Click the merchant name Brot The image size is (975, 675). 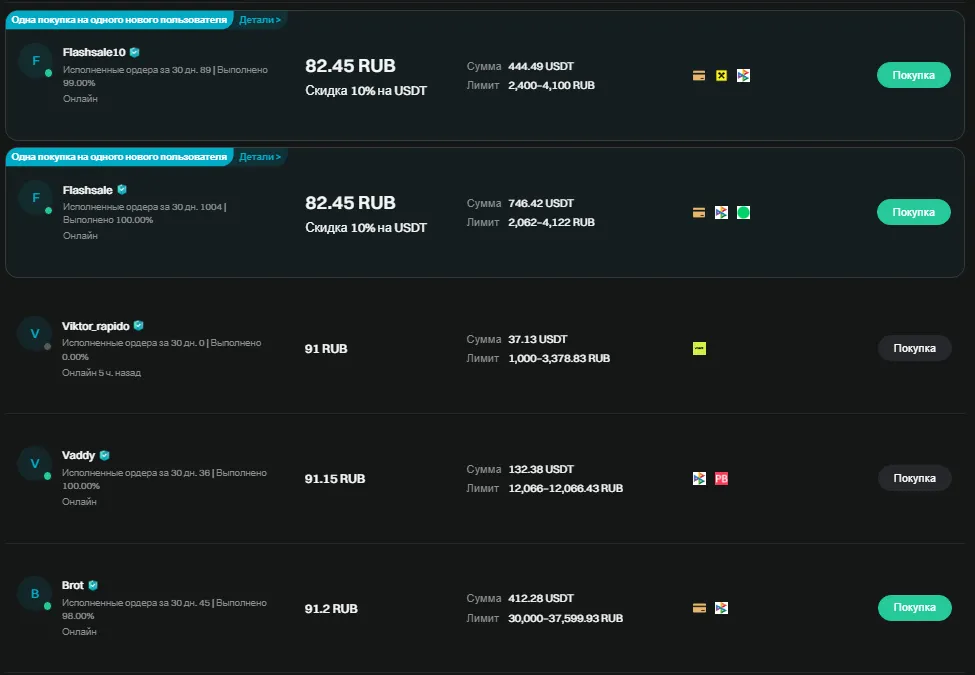[71, 585]
